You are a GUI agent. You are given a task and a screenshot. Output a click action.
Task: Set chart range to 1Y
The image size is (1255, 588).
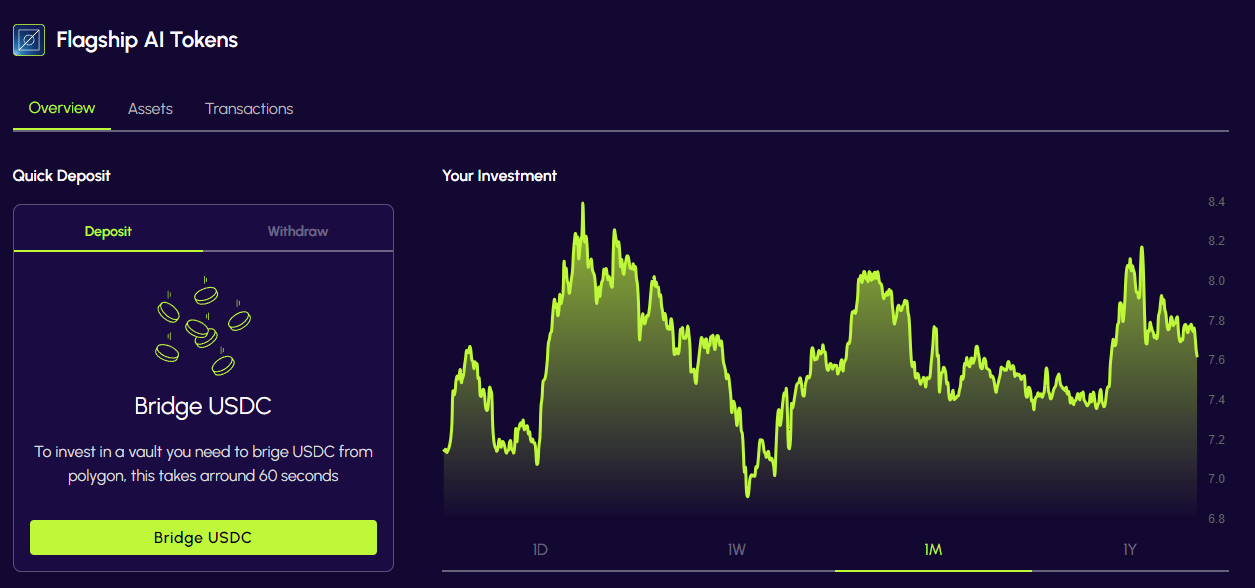click(1130, 550)
